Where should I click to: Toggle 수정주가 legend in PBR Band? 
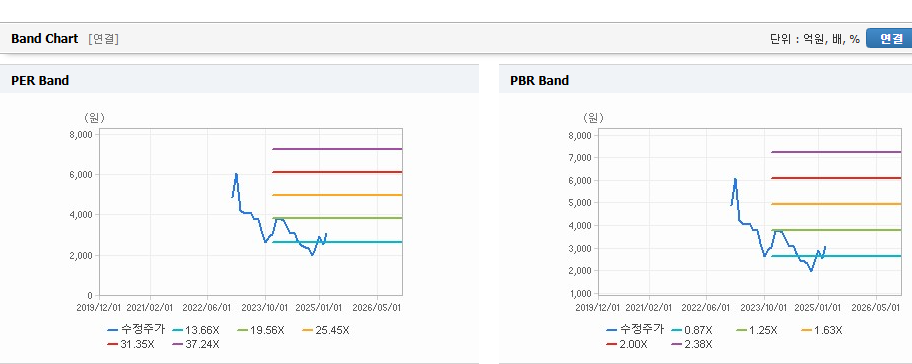tap(635, 330)
